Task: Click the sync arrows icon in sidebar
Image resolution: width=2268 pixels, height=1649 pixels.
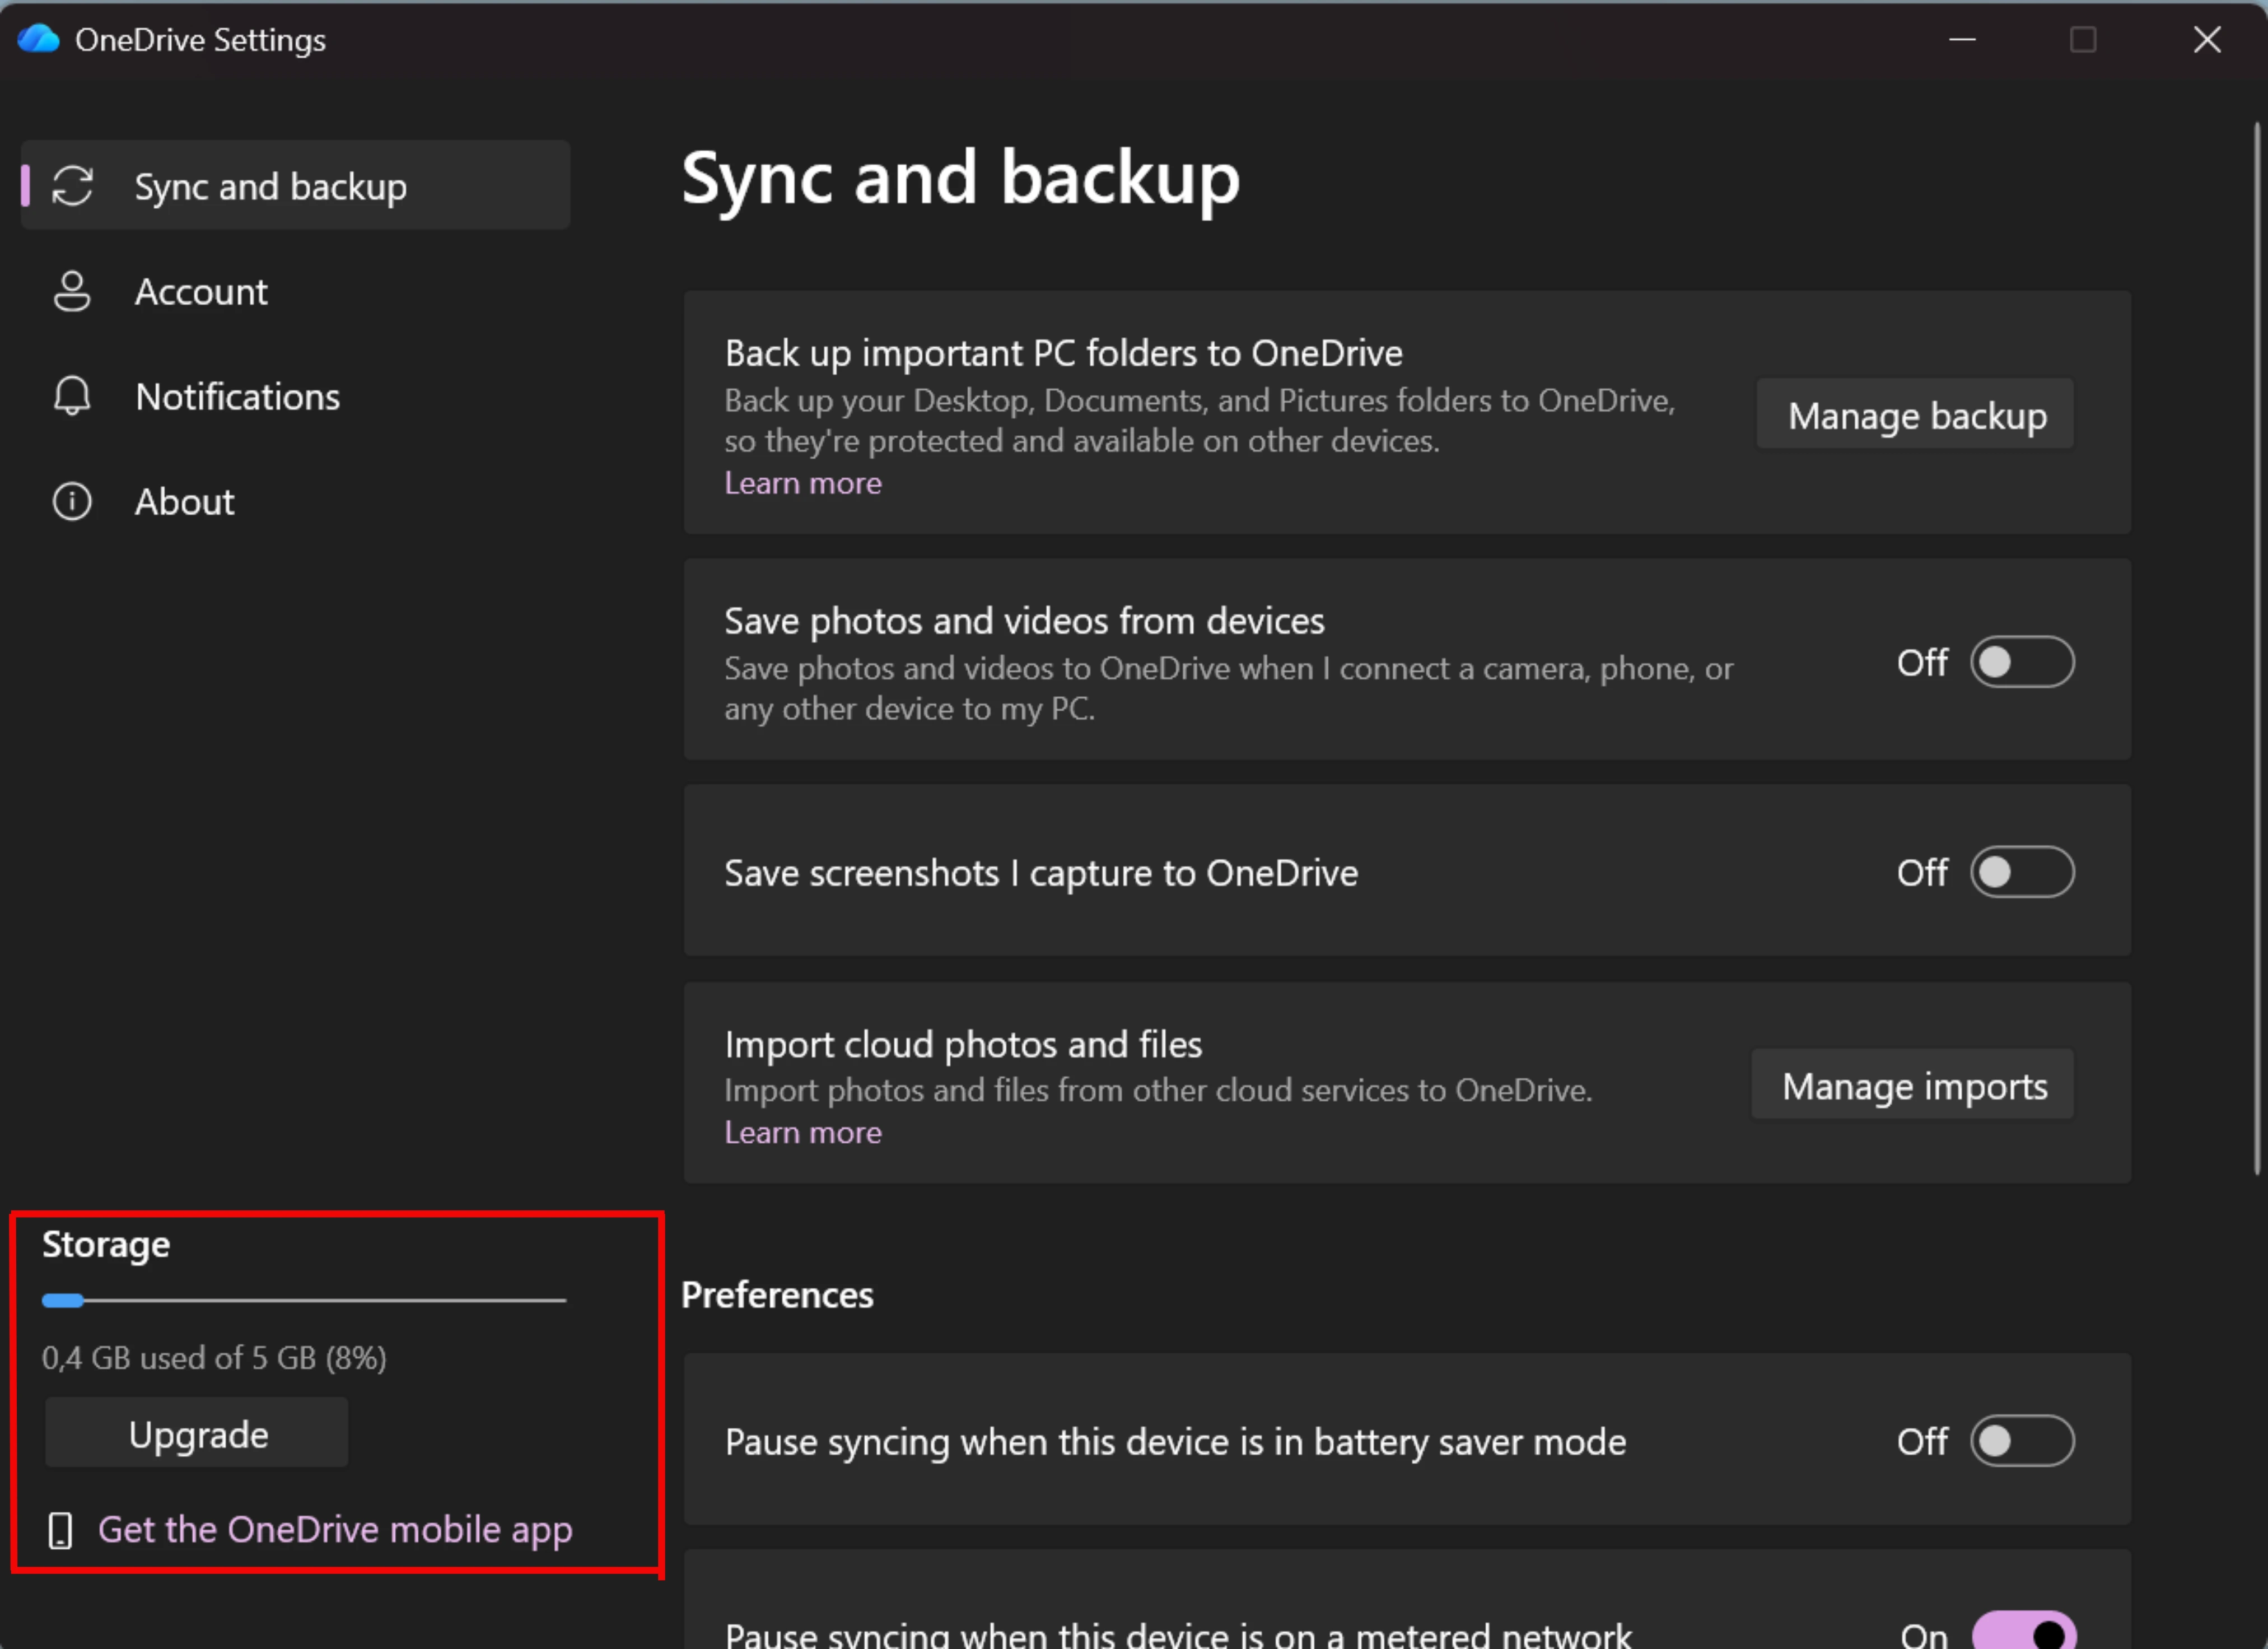Action: (72, 186)
